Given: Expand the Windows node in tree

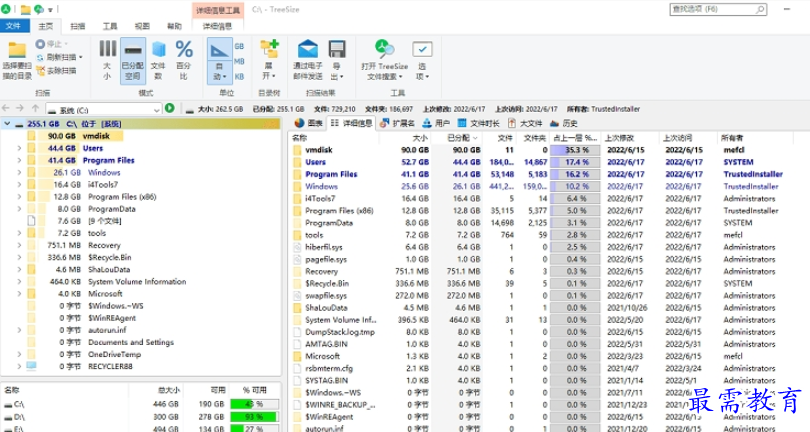Looking at the screenshot, I should (19, 172).
